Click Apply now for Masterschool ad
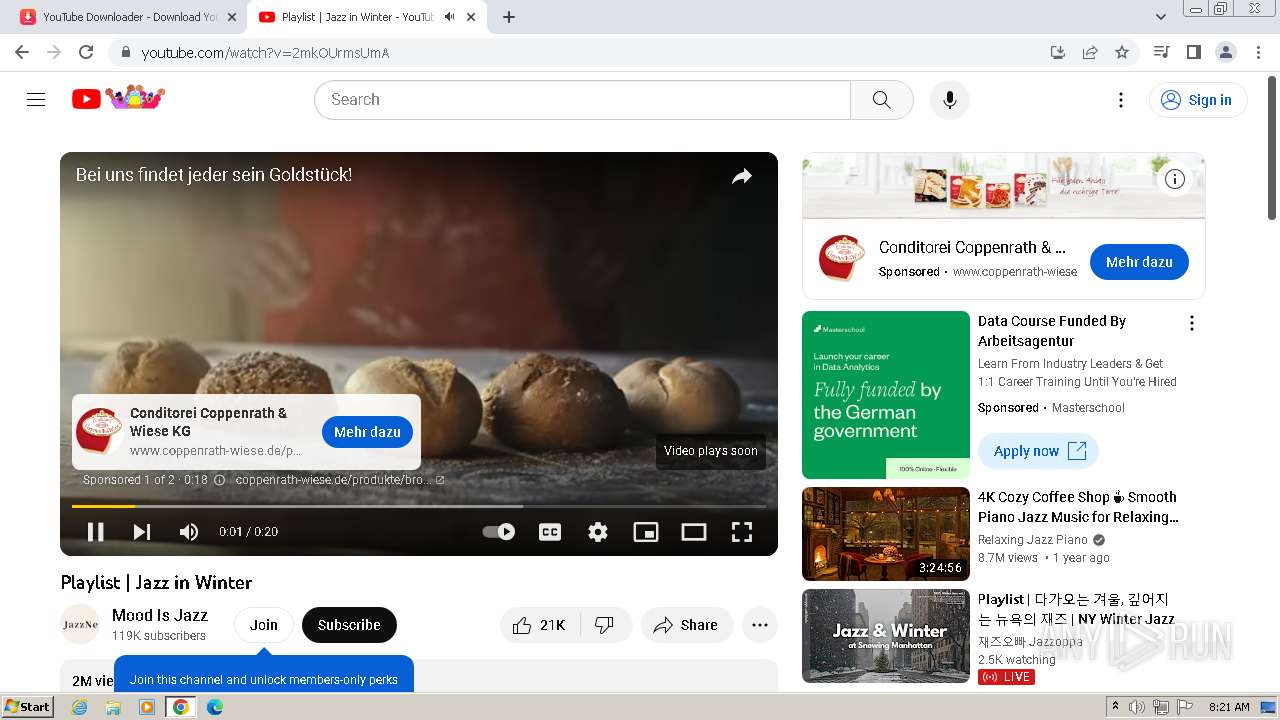This screenshot has height=720, width=1280. [x=1038, y=451]
